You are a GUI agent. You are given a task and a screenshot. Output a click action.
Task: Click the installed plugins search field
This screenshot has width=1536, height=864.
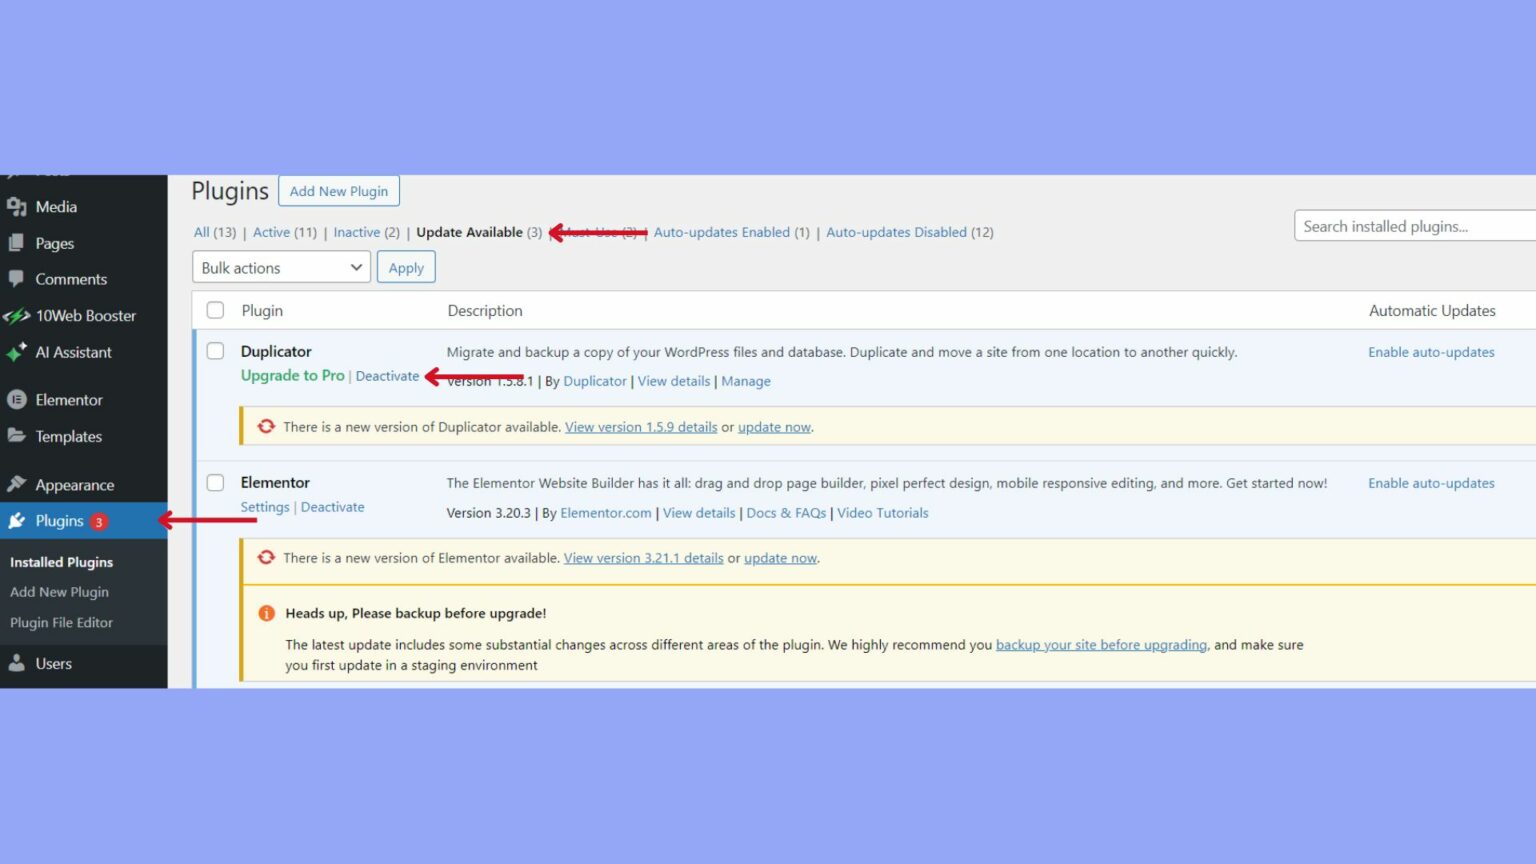pos(1412,225)
